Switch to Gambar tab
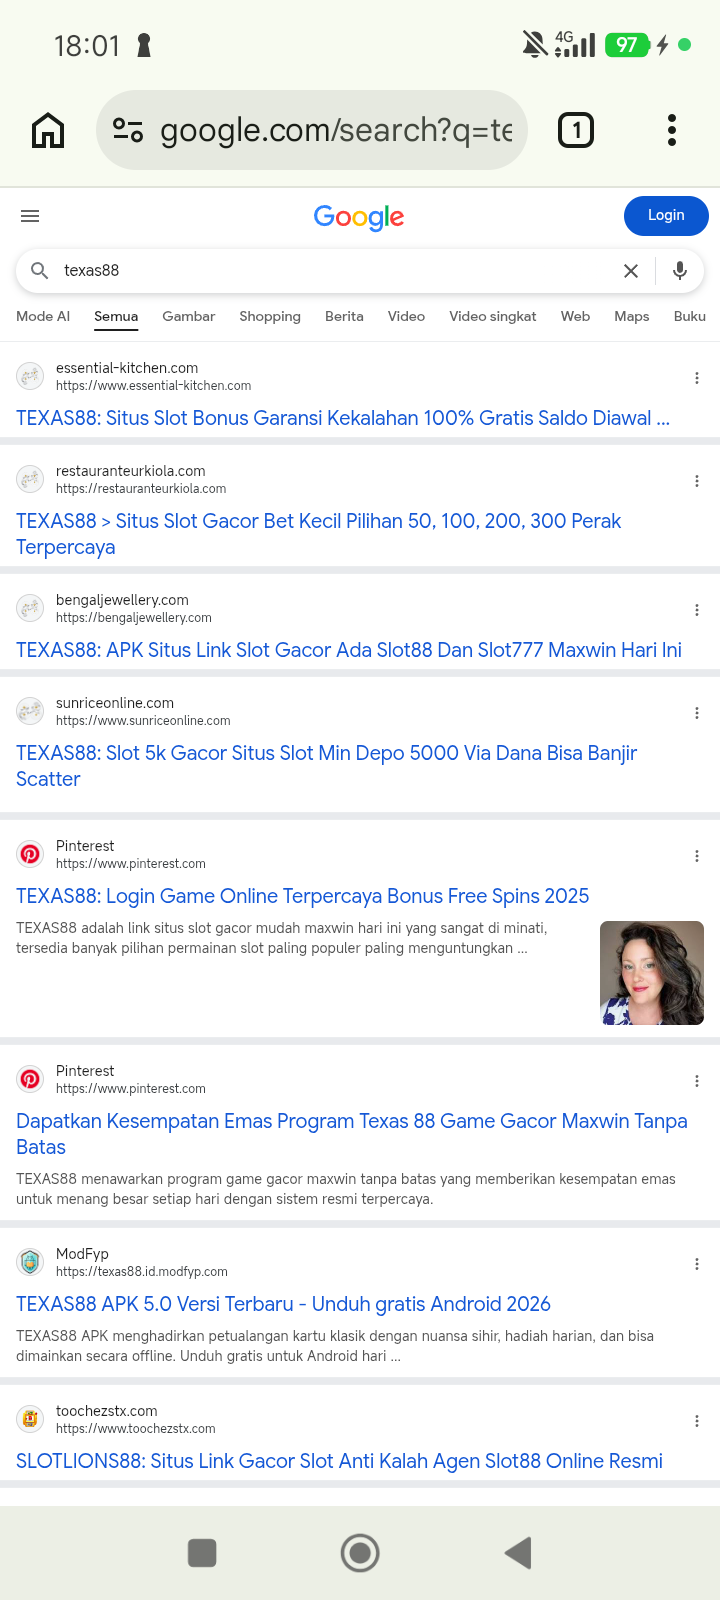720x1600 pixels. coord(189,316)
